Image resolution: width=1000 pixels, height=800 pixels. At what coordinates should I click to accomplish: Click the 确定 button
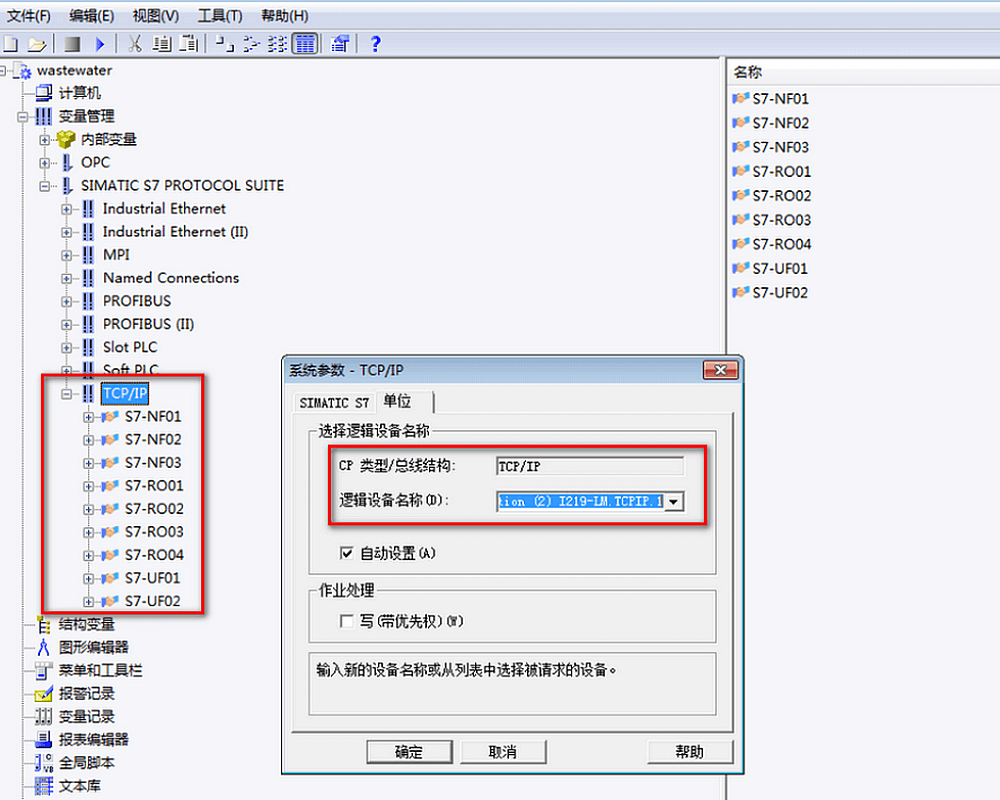point(409,752)
